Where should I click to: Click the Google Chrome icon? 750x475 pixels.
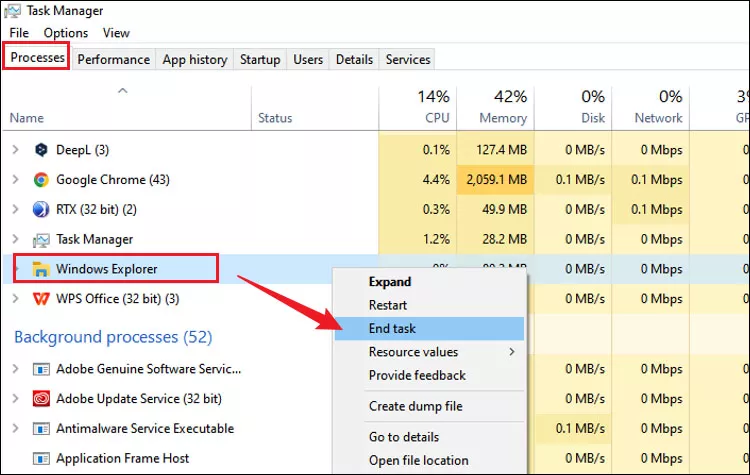[x=41, y=180]
